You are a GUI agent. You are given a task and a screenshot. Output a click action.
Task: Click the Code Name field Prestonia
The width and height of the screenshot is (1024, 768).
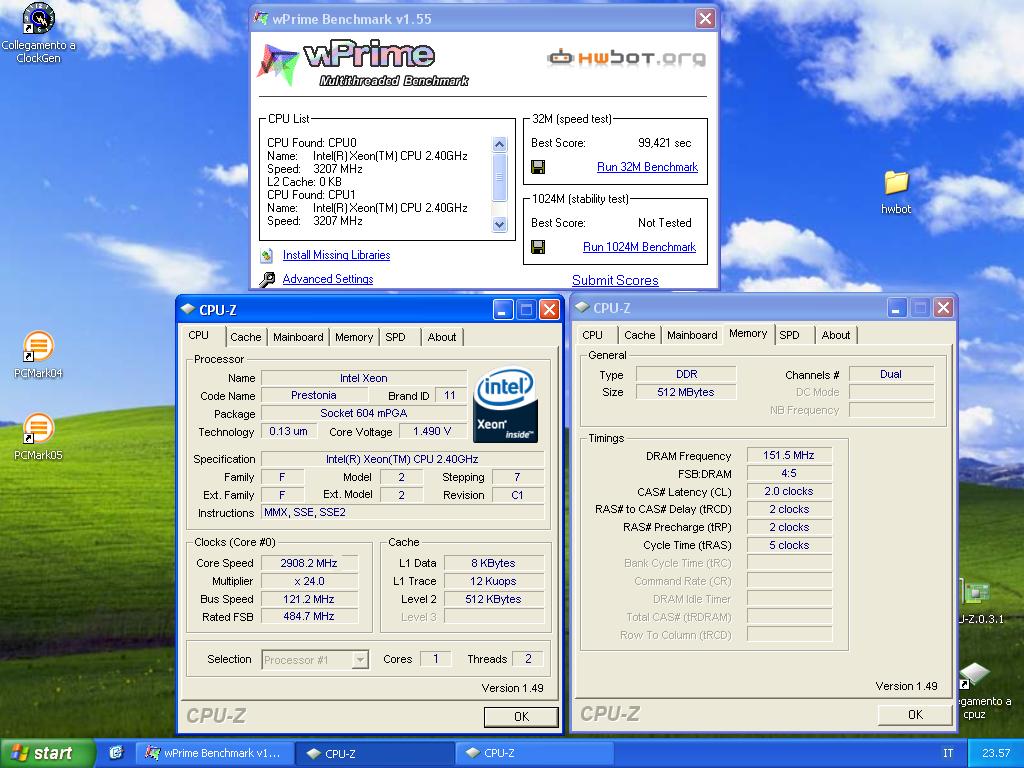(314, 396)
